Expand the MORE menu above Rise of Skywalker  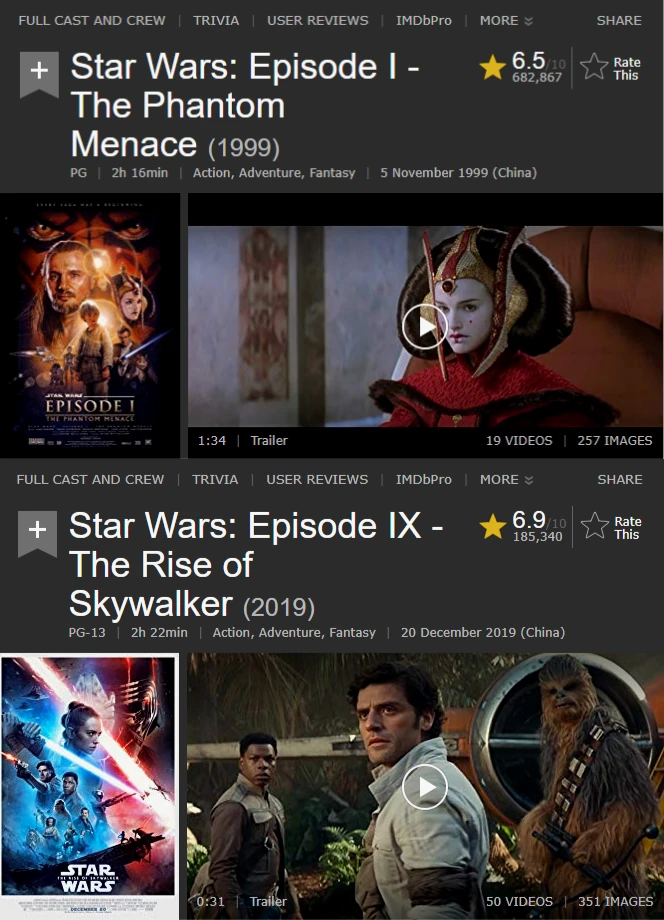506,480
